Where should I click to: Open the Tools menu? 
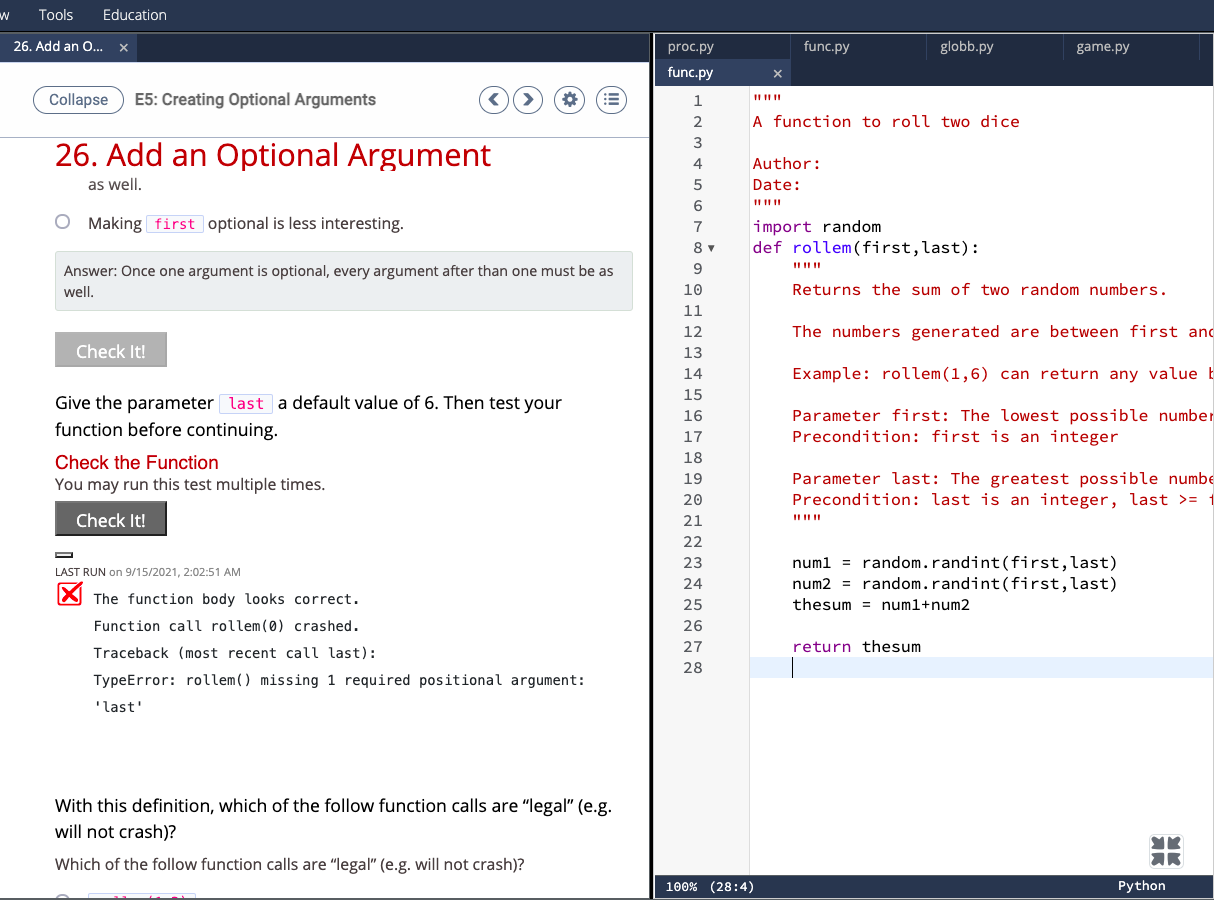click(55, 14)
